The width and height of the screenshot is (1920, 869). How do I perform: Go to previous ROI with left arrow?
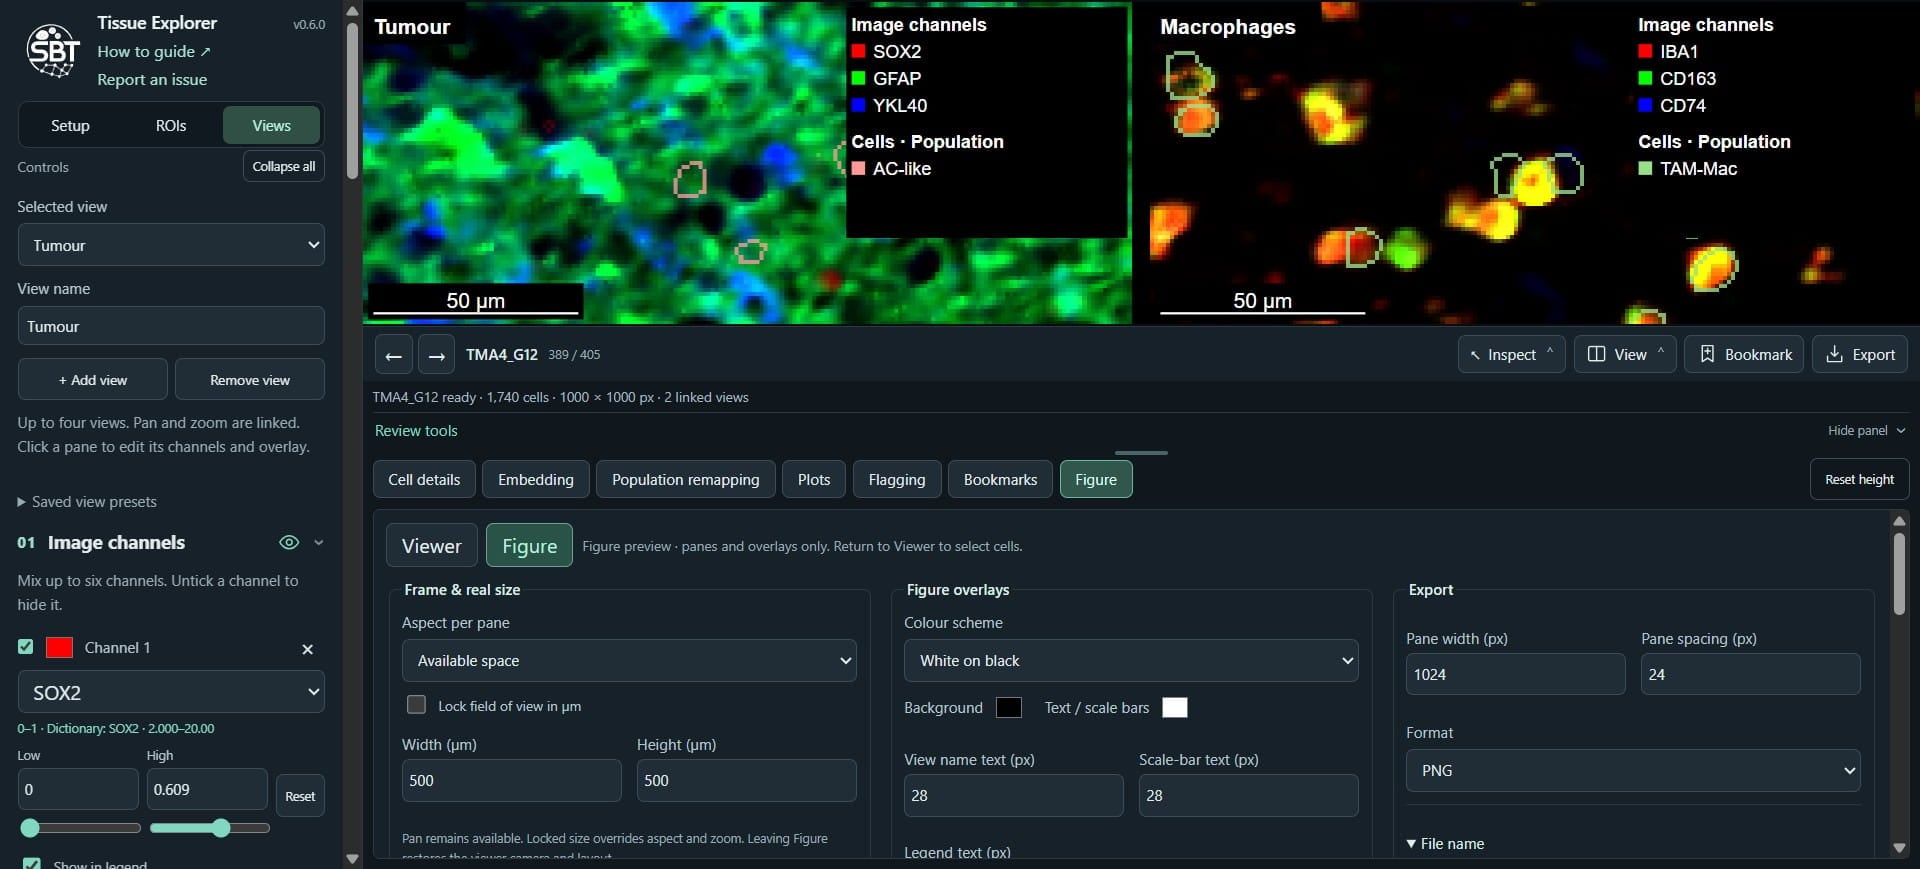[x=394, y=355]
